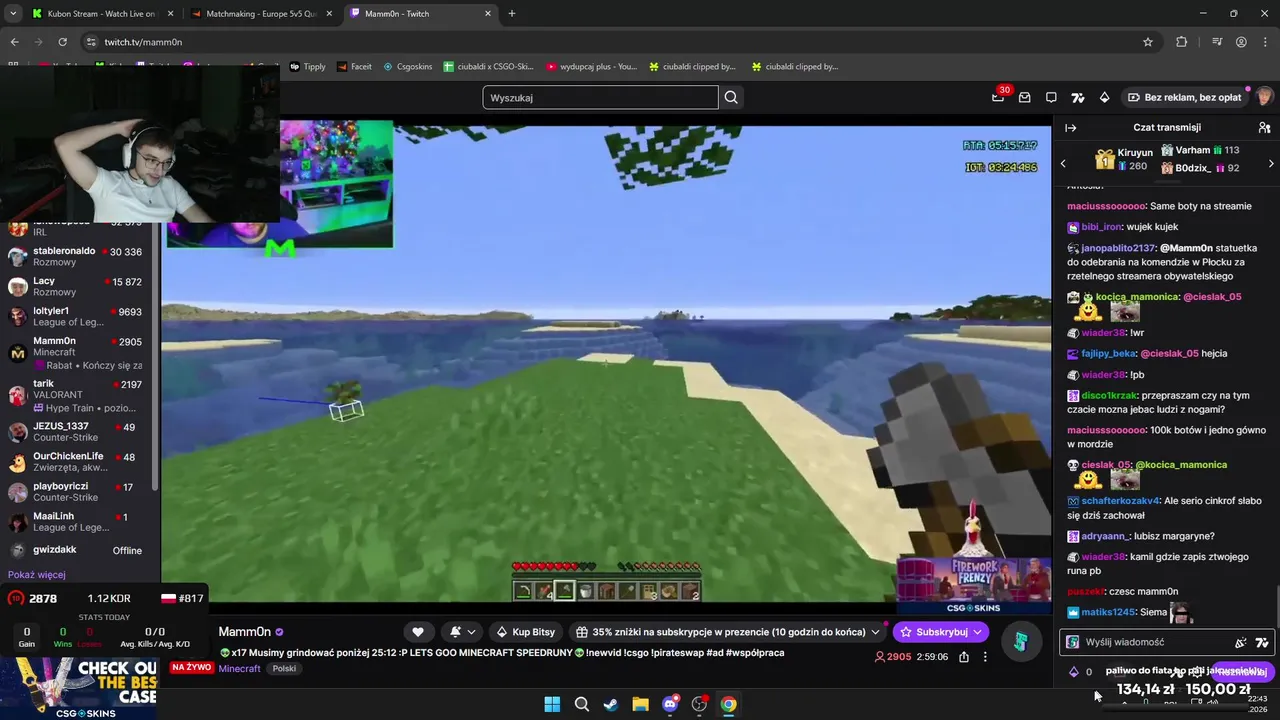Open the chat emote picker icon

(1240, 642)
